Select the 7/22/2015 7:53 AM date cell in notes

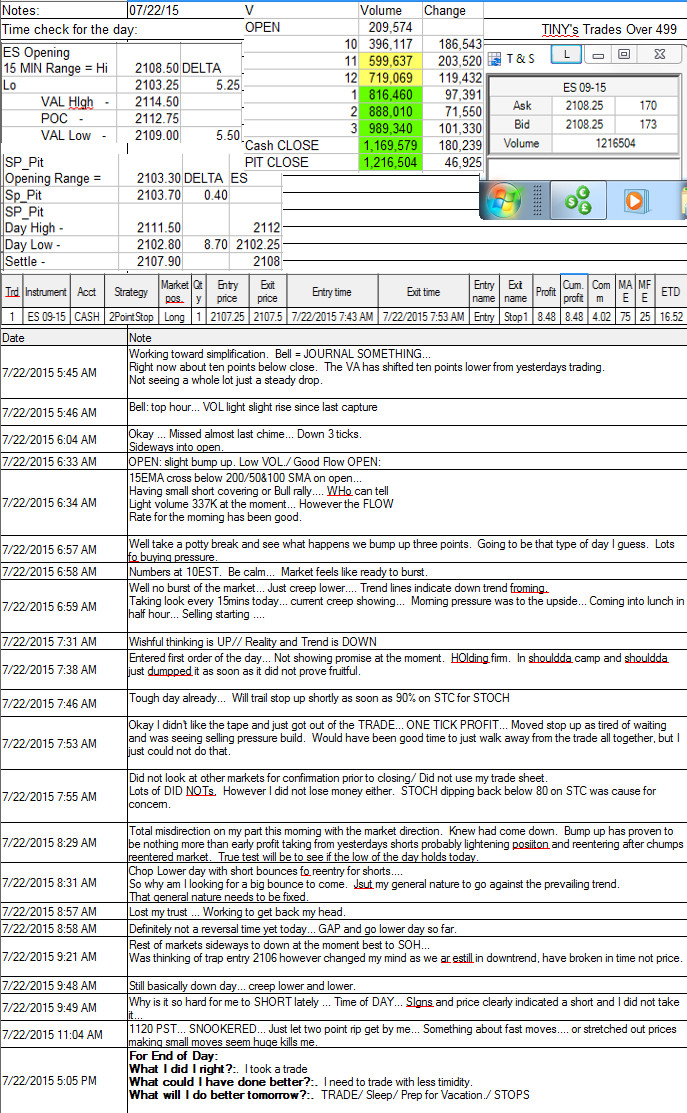click(x=64, y=744)
